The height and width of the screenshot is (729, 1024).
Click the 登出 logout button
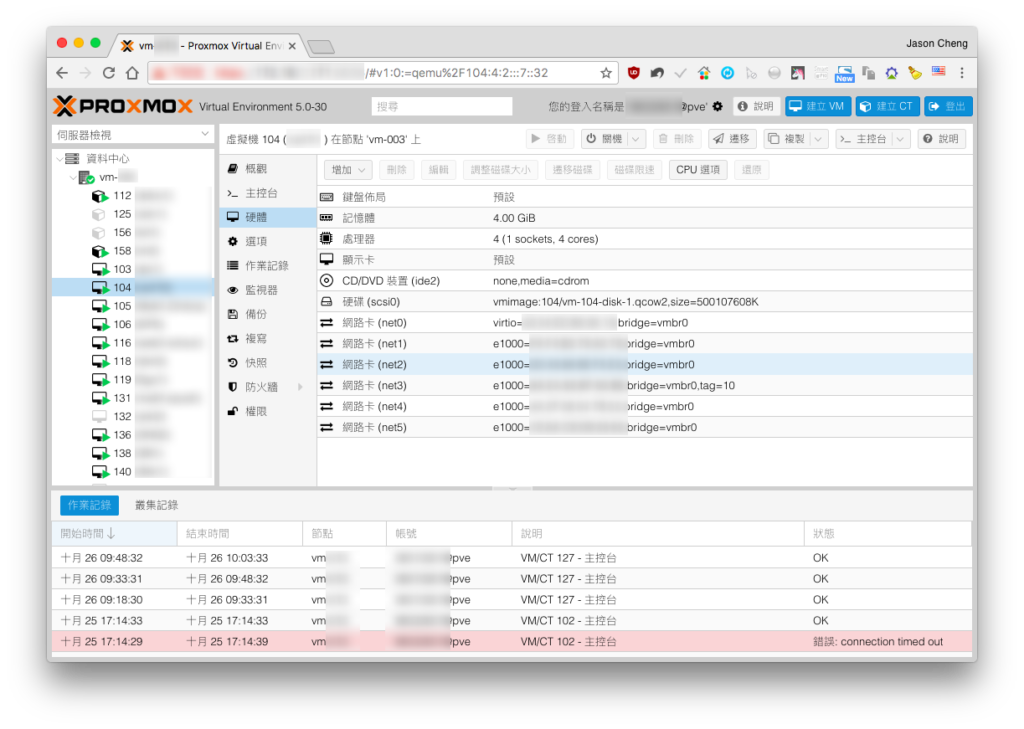948,106
